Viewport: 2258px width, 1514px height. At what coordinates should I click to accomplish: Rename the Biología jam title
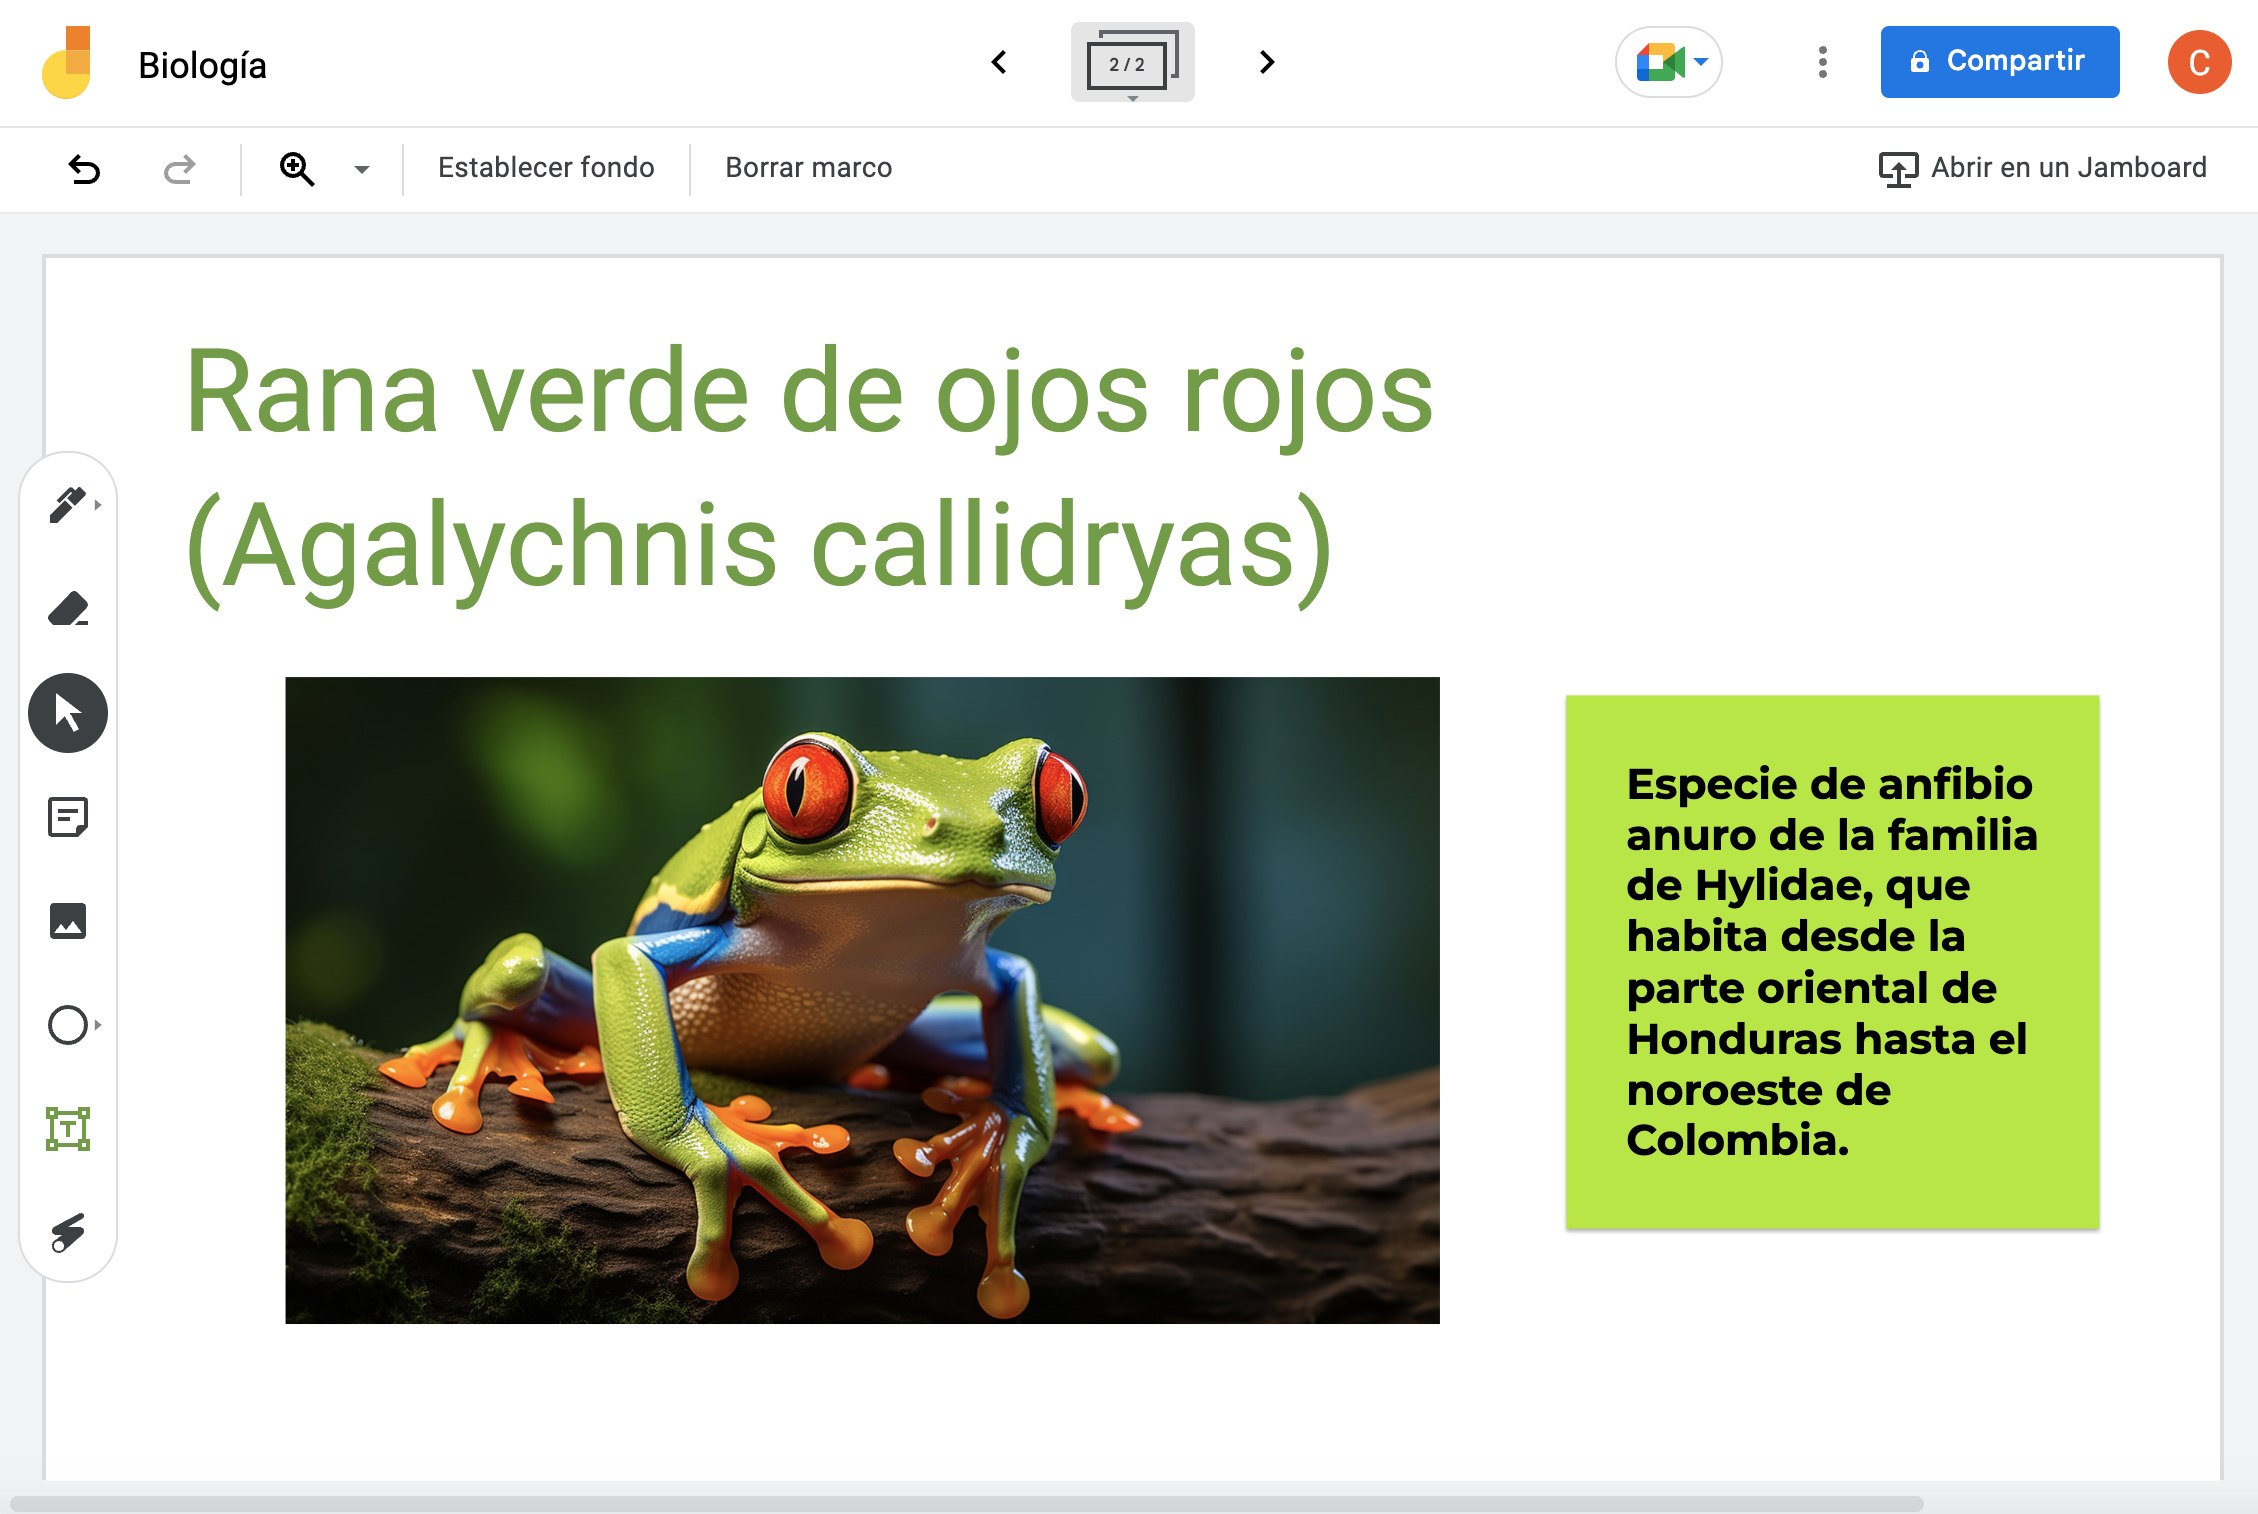coord(202,65)
